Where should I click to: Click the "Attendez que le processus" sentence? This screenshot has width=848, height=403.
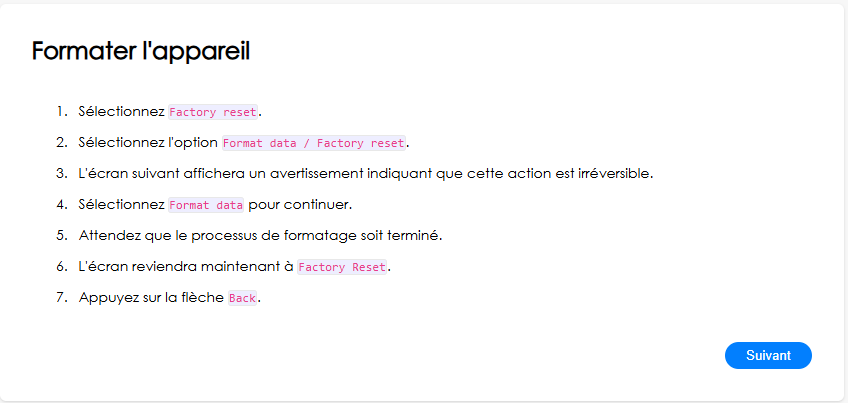click(x=261, y=236)
